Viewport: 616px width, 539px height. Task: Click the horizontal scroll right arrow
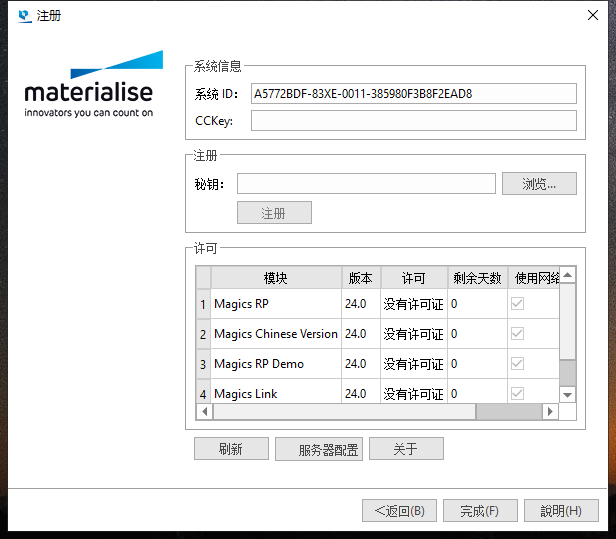(x=549, y=411)
